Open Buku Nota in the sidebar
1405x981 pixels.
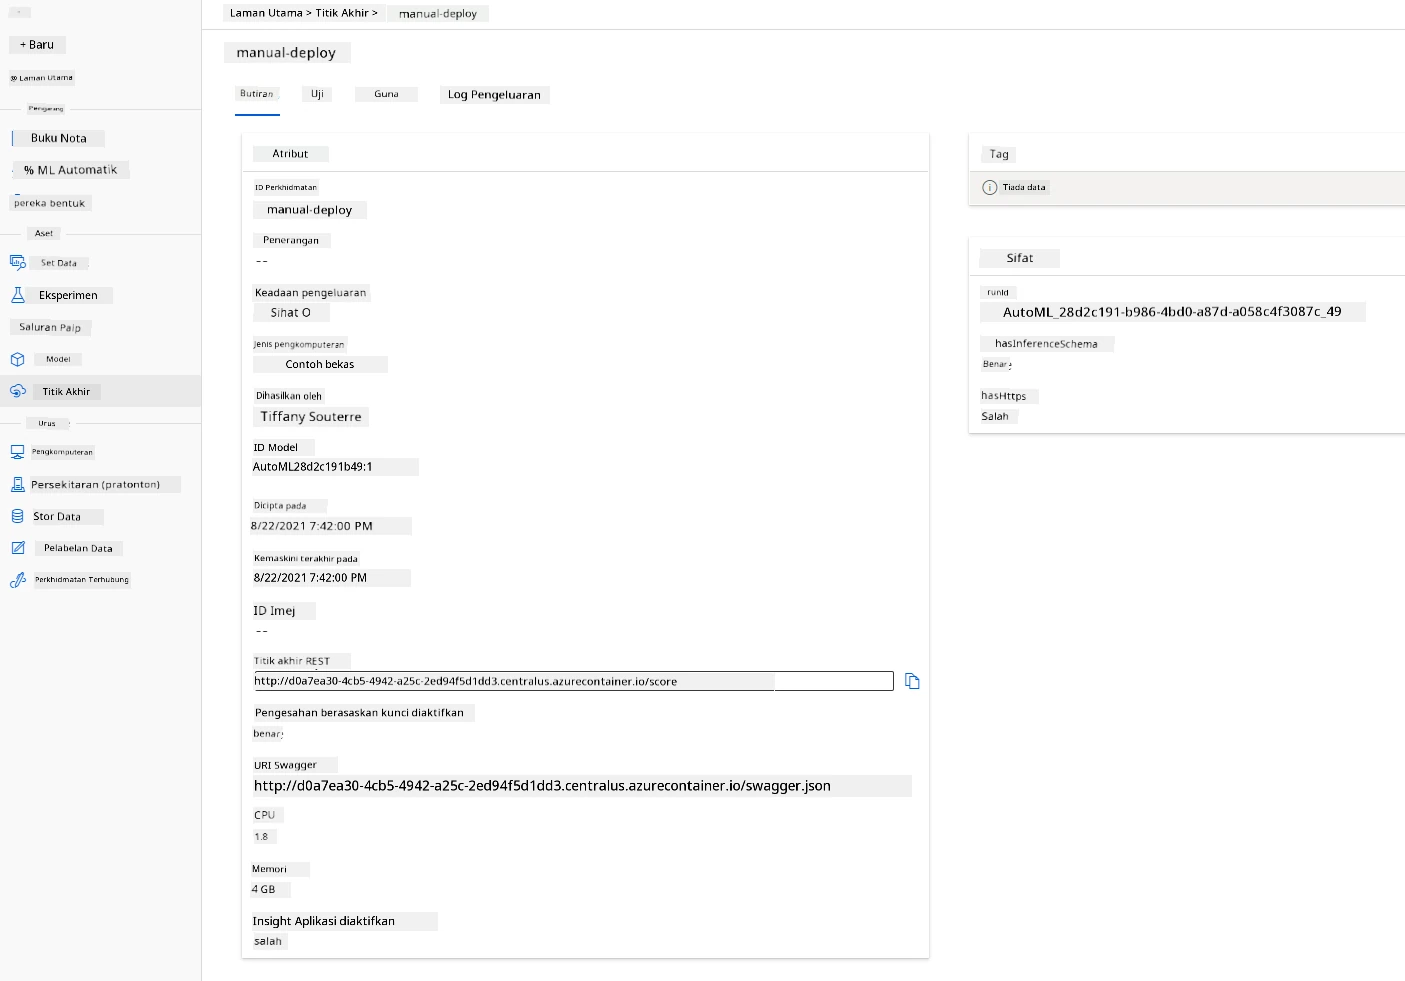(x=58, y=138)
